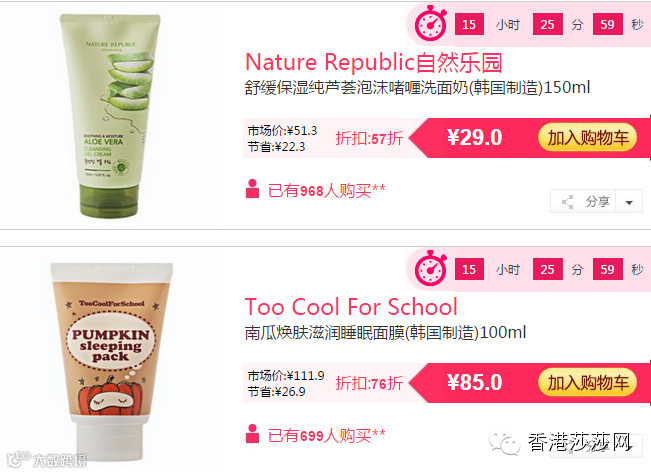Screen dimensions: 651x474
Task: Click the ¥29.0 price banner
Action: (x=475, y=137)
